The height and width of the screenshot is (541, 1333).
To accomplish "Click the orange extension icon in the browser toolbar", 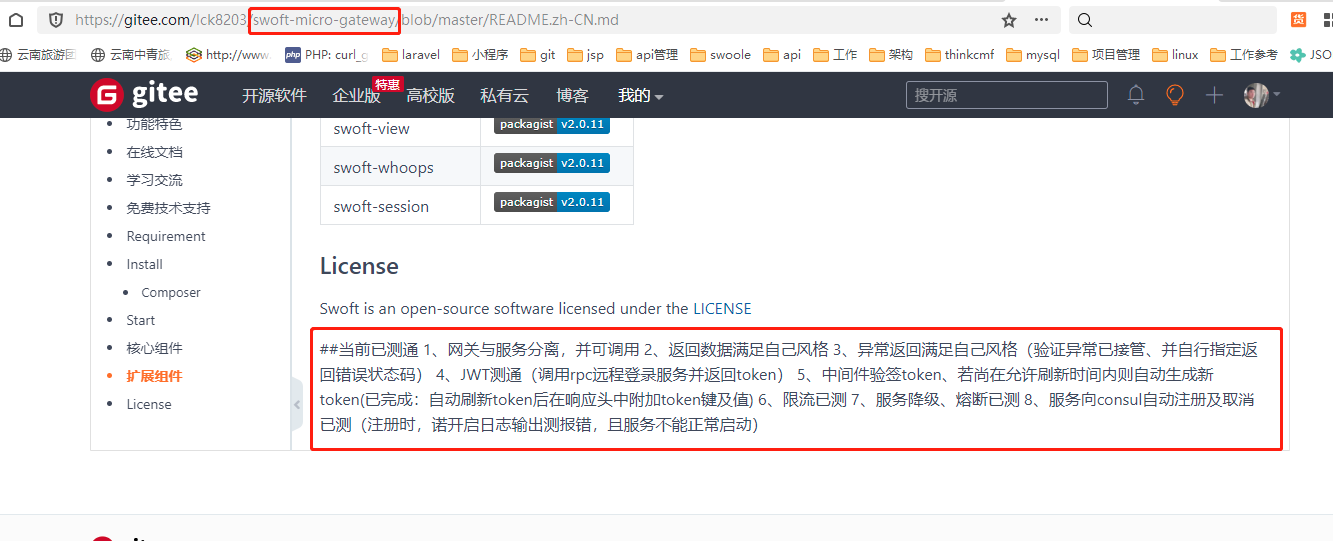I will (1298, 20).
